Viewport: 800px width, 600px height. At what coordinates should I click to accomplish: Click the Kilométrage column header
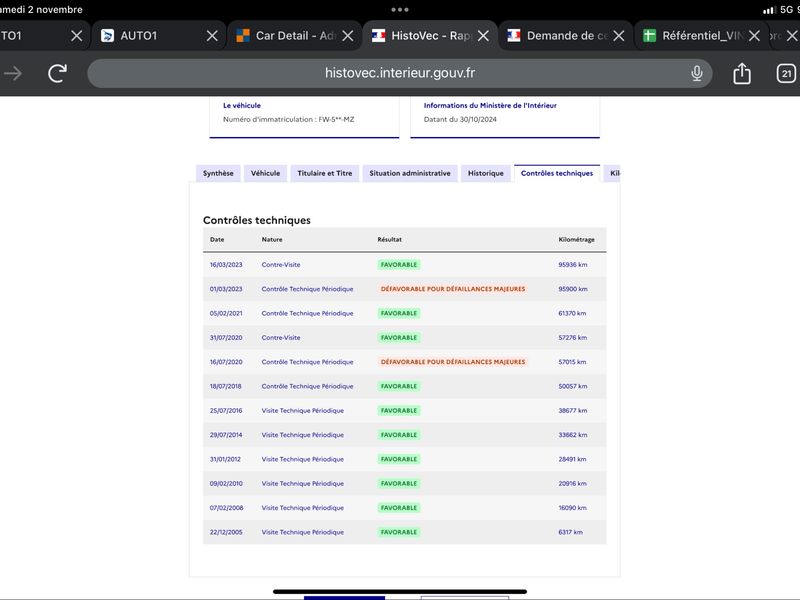577,239
